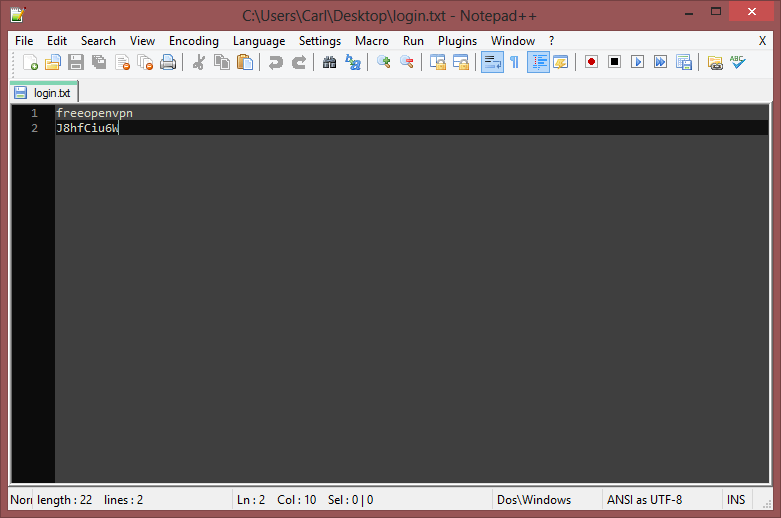
Task: Close all documents icon
Action: 145,62
